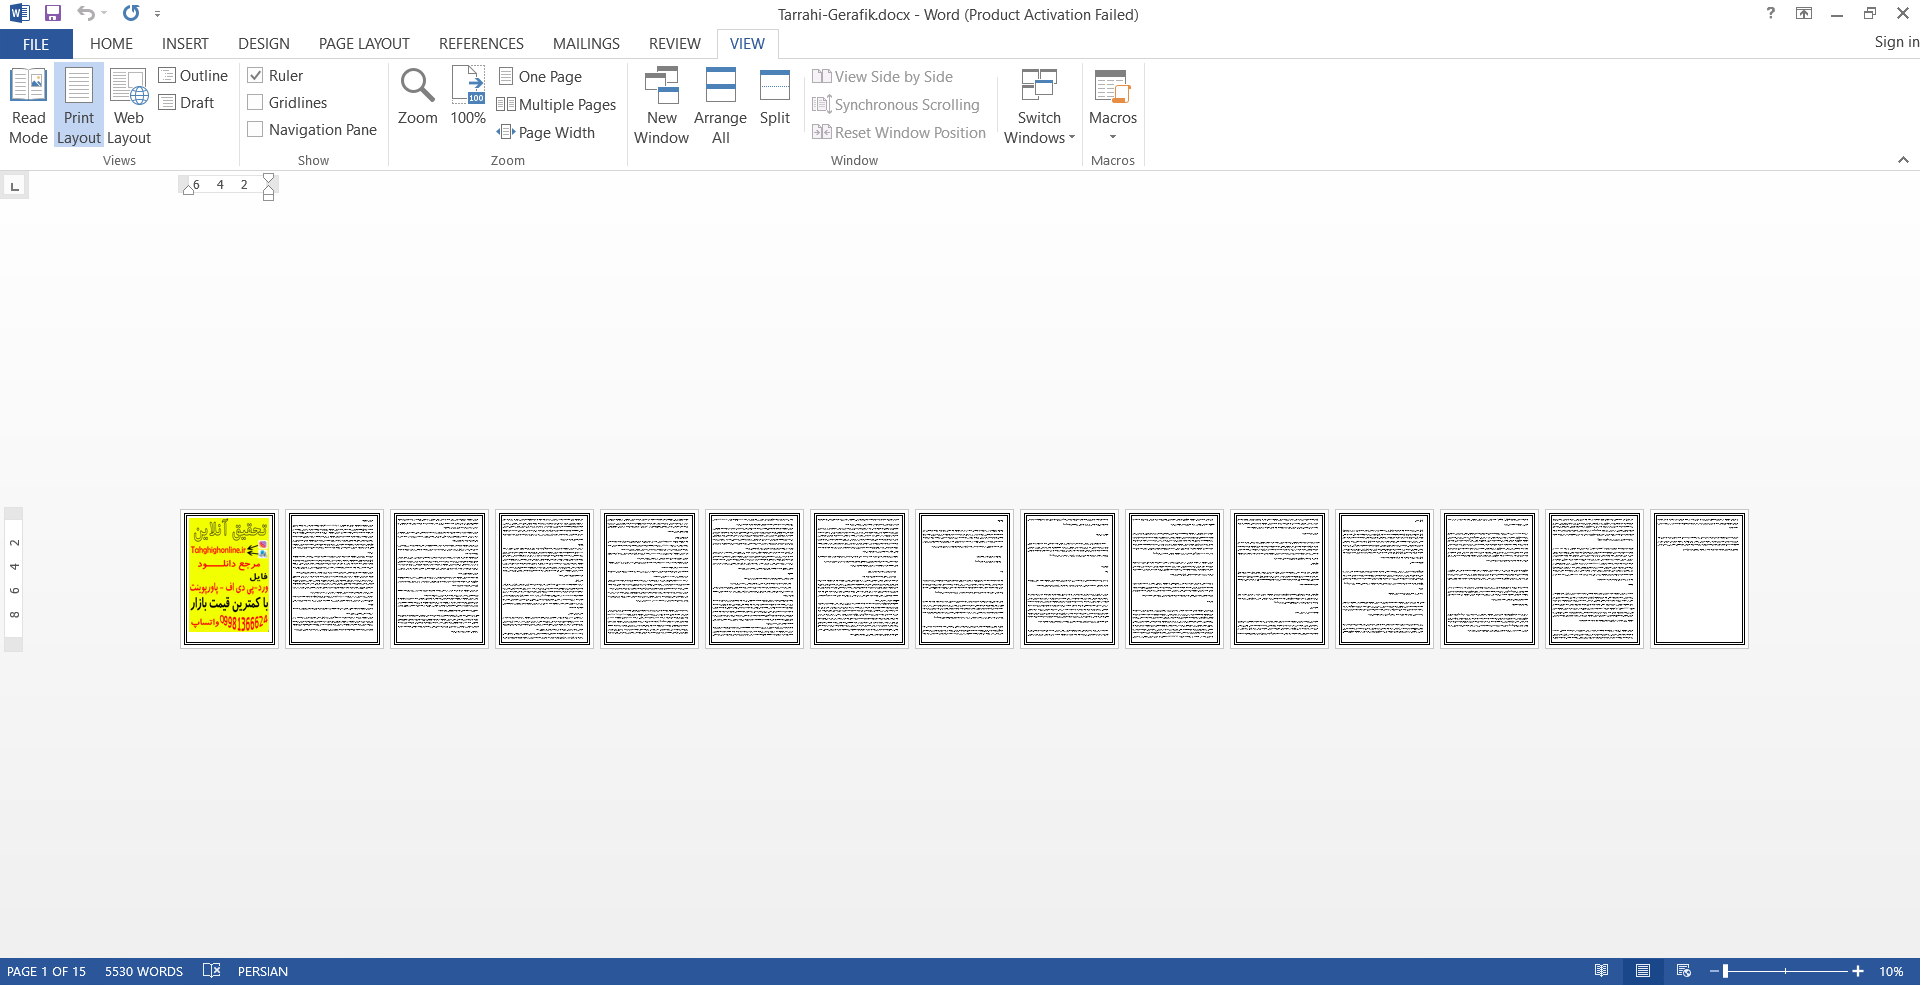Screen dimensions: 1924x986
Task: Set zoom to 100%
Action: (468, 96)
